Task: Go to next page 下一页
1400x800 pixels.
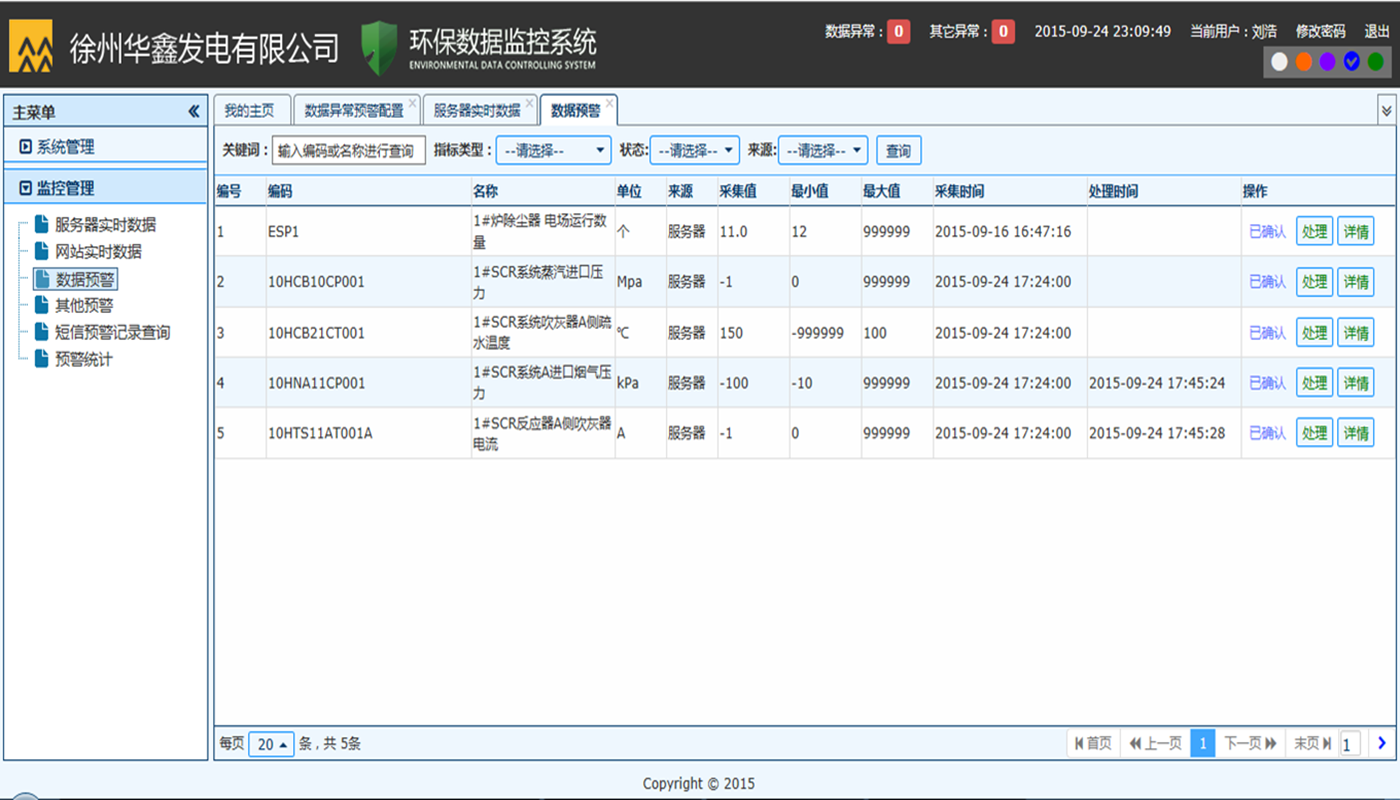Action: [x=1250, y=743]
